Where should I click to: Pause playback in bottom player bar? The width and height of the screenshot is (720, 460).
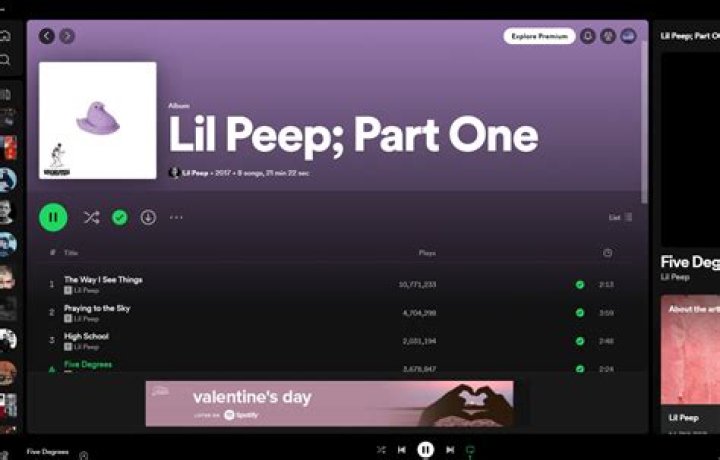pos(425,449)
